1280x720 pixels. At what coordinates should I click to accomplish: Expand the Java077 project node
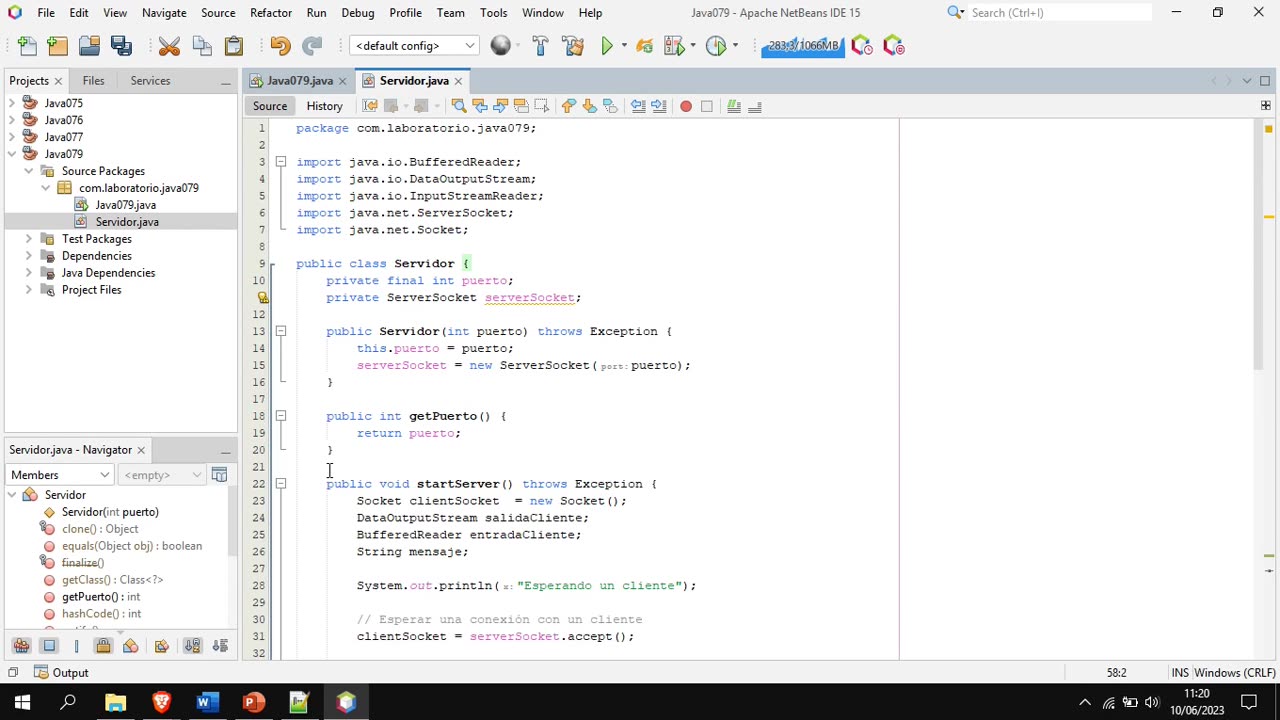pos(11,137)
